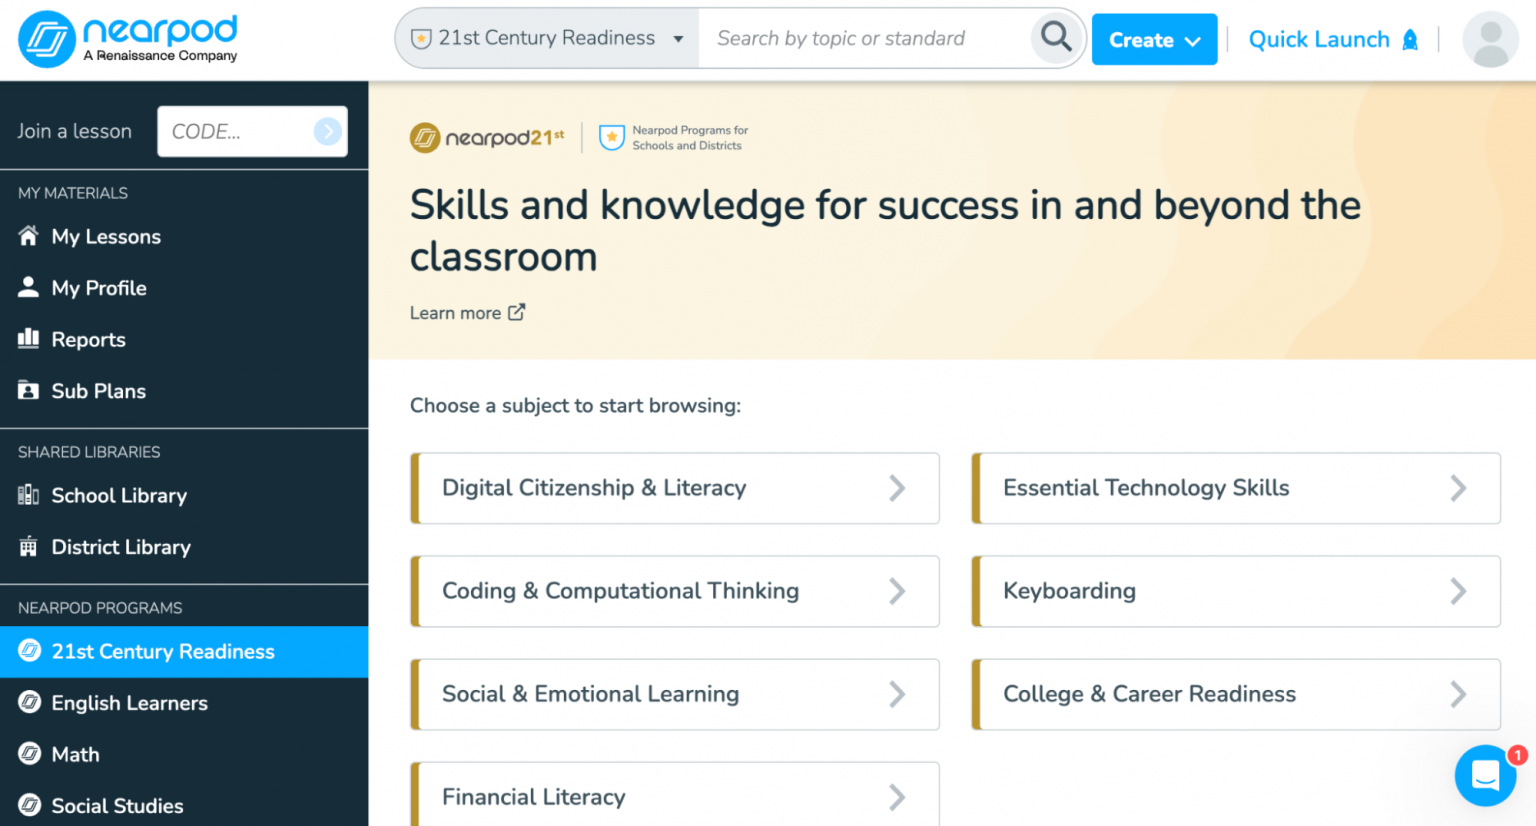Open the chat bubble in bottom right
The image size is (1536, 826).
(1485, 775)
